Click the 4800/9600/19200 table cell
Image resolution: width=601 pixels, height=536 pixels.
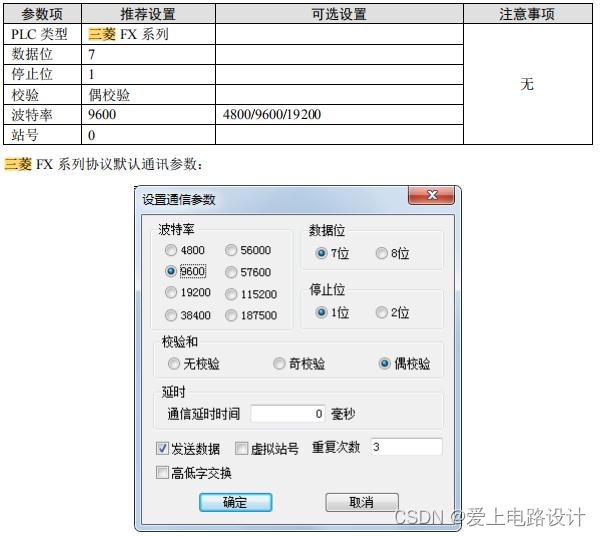point(339,114)
